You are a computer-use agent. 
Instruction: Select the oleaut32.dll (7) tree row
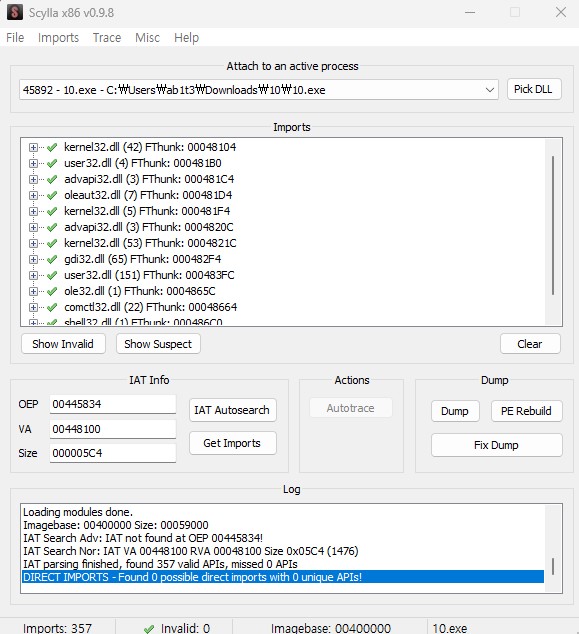coord(148,195)
